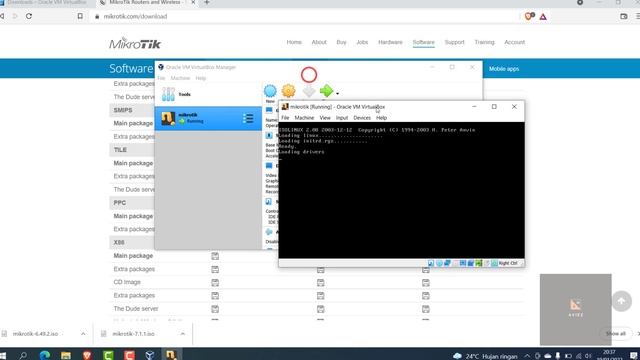Click the MikroTik logo
The image size is (640, 360).
tap(135, 43)
